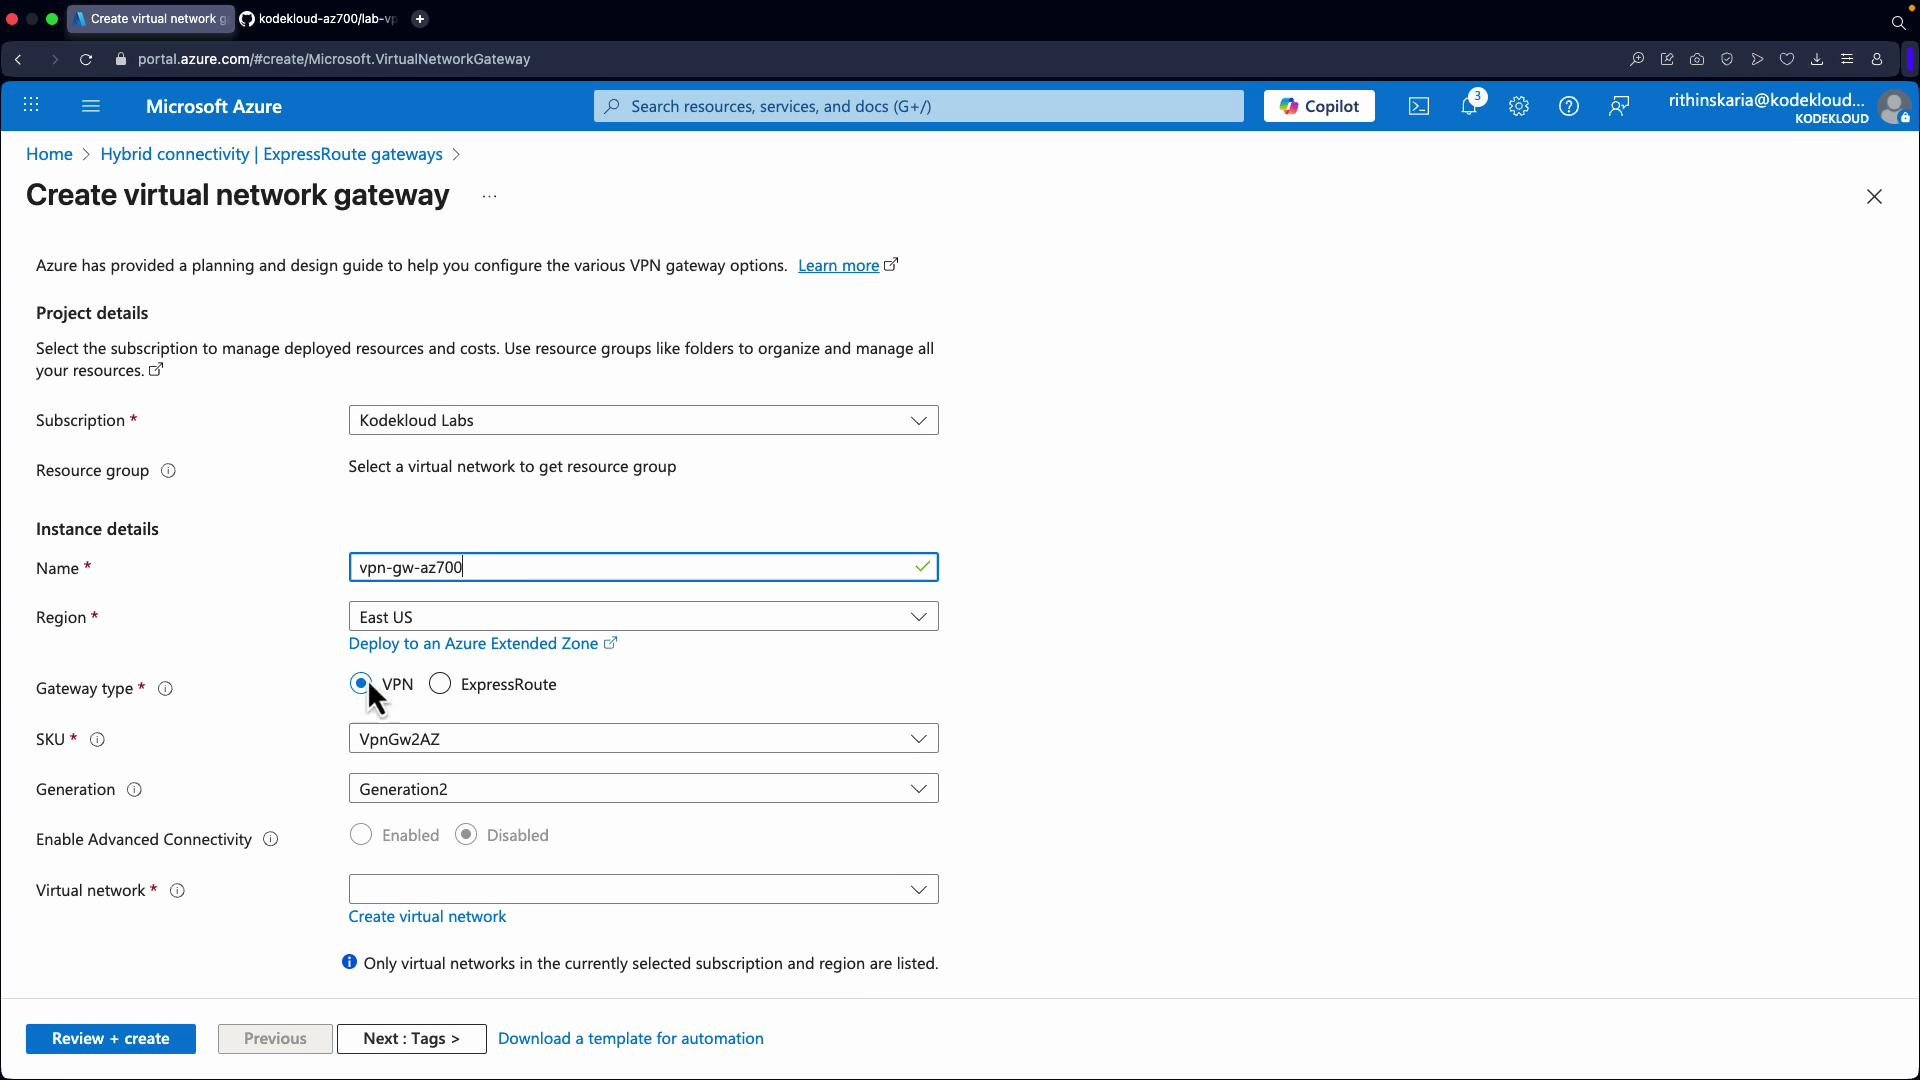This screenshot has height=1080, width=1920.
Task: Switch to the Create virtual network browser tab
Action: click(x=151, y=19)
